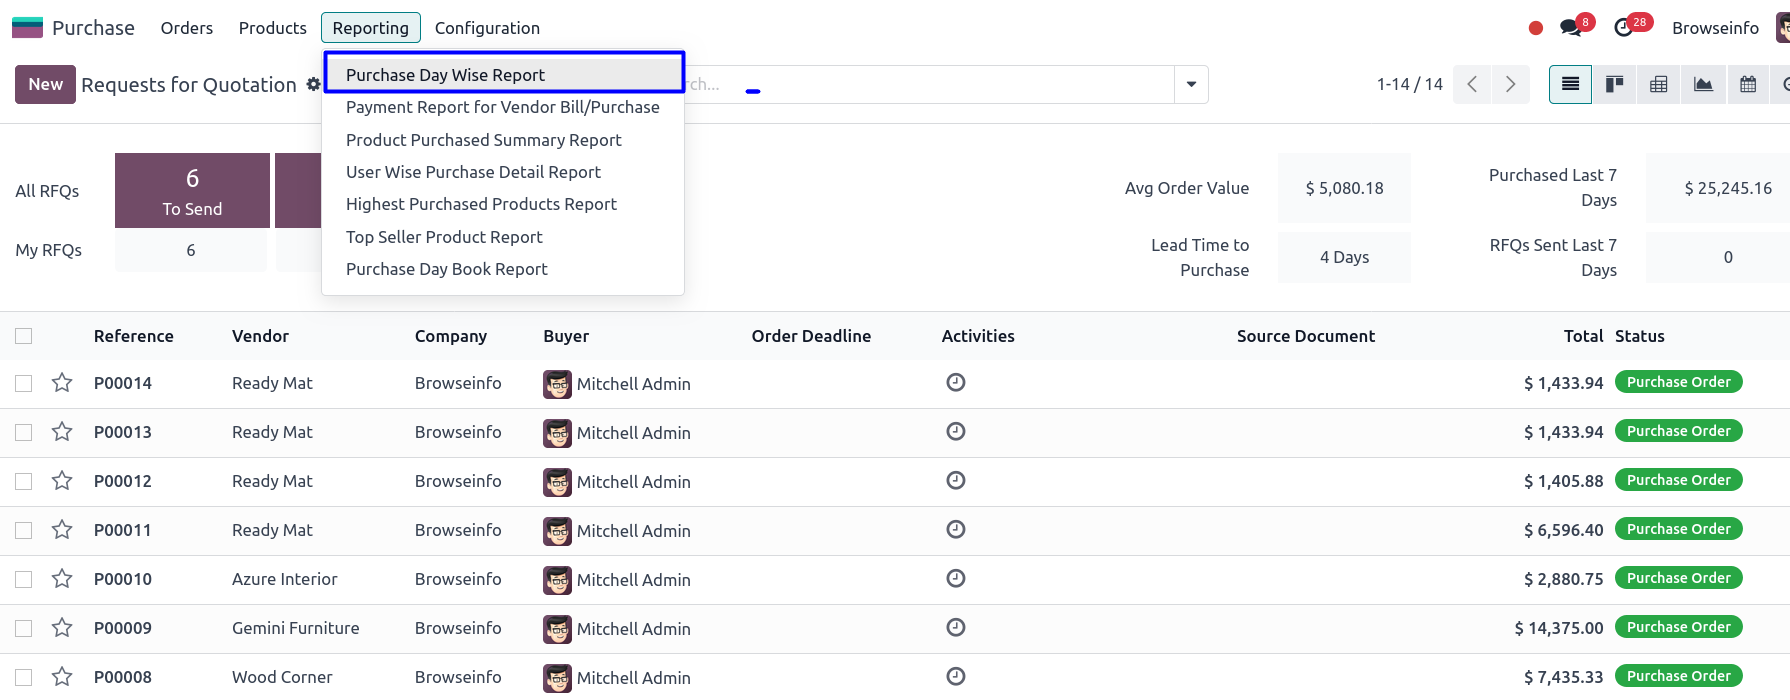Filter by the 6 To Send RFQs card
The height and width of the screenshot is (700, 1790).
[192, 190]
